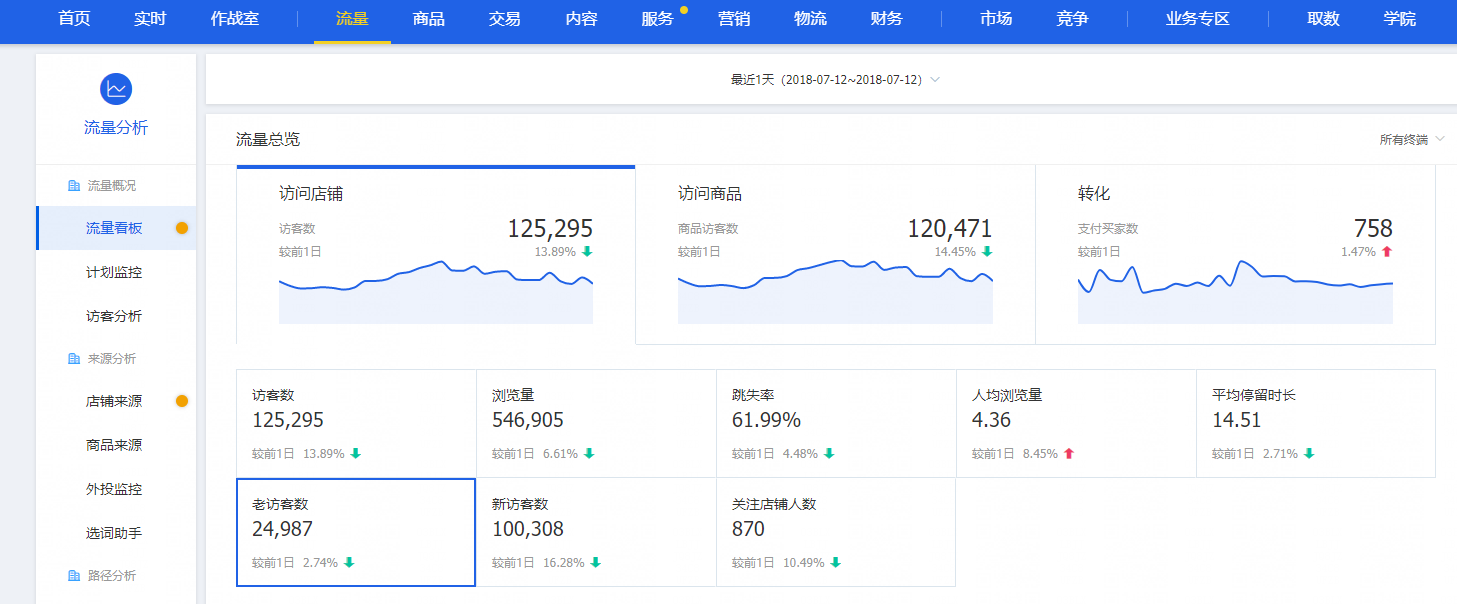Click the 来源分析 section icon

coord(74,359)
